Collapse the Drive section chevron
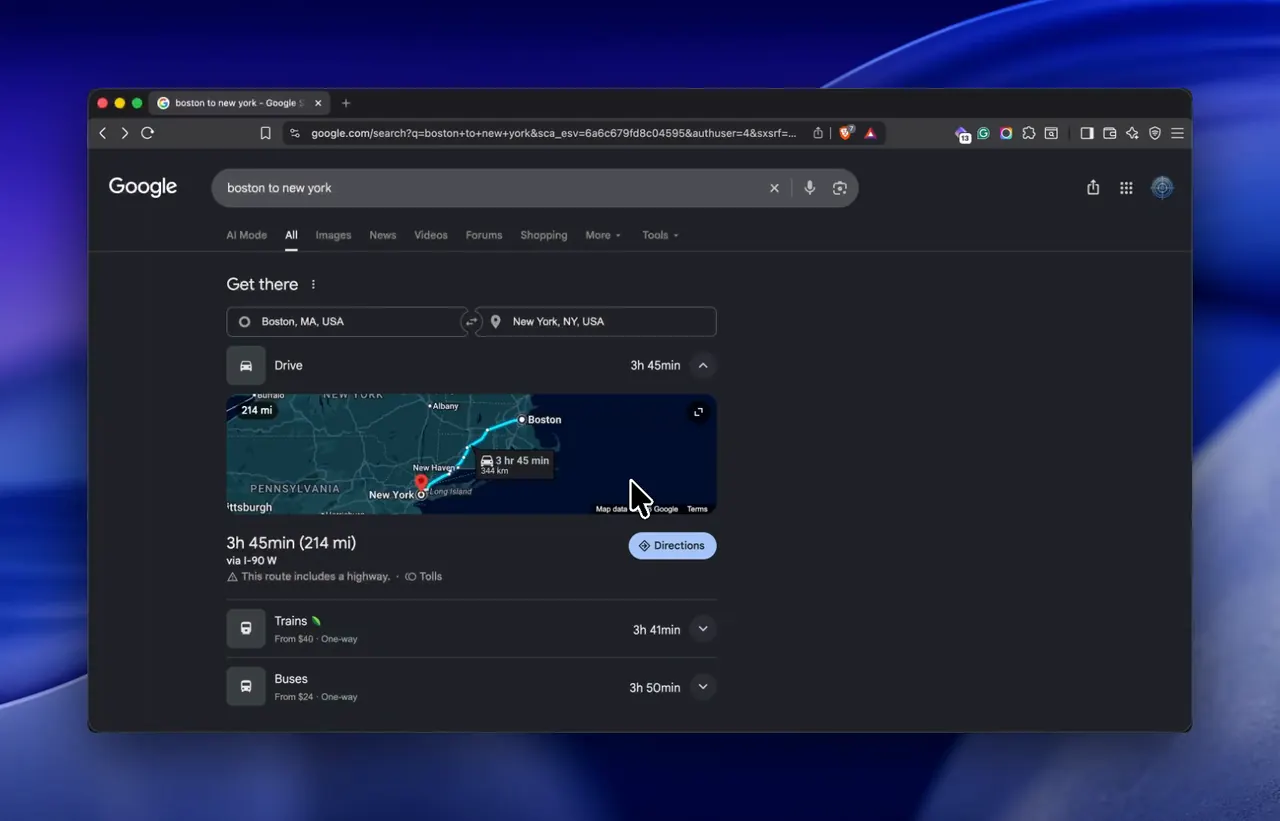 703,365
